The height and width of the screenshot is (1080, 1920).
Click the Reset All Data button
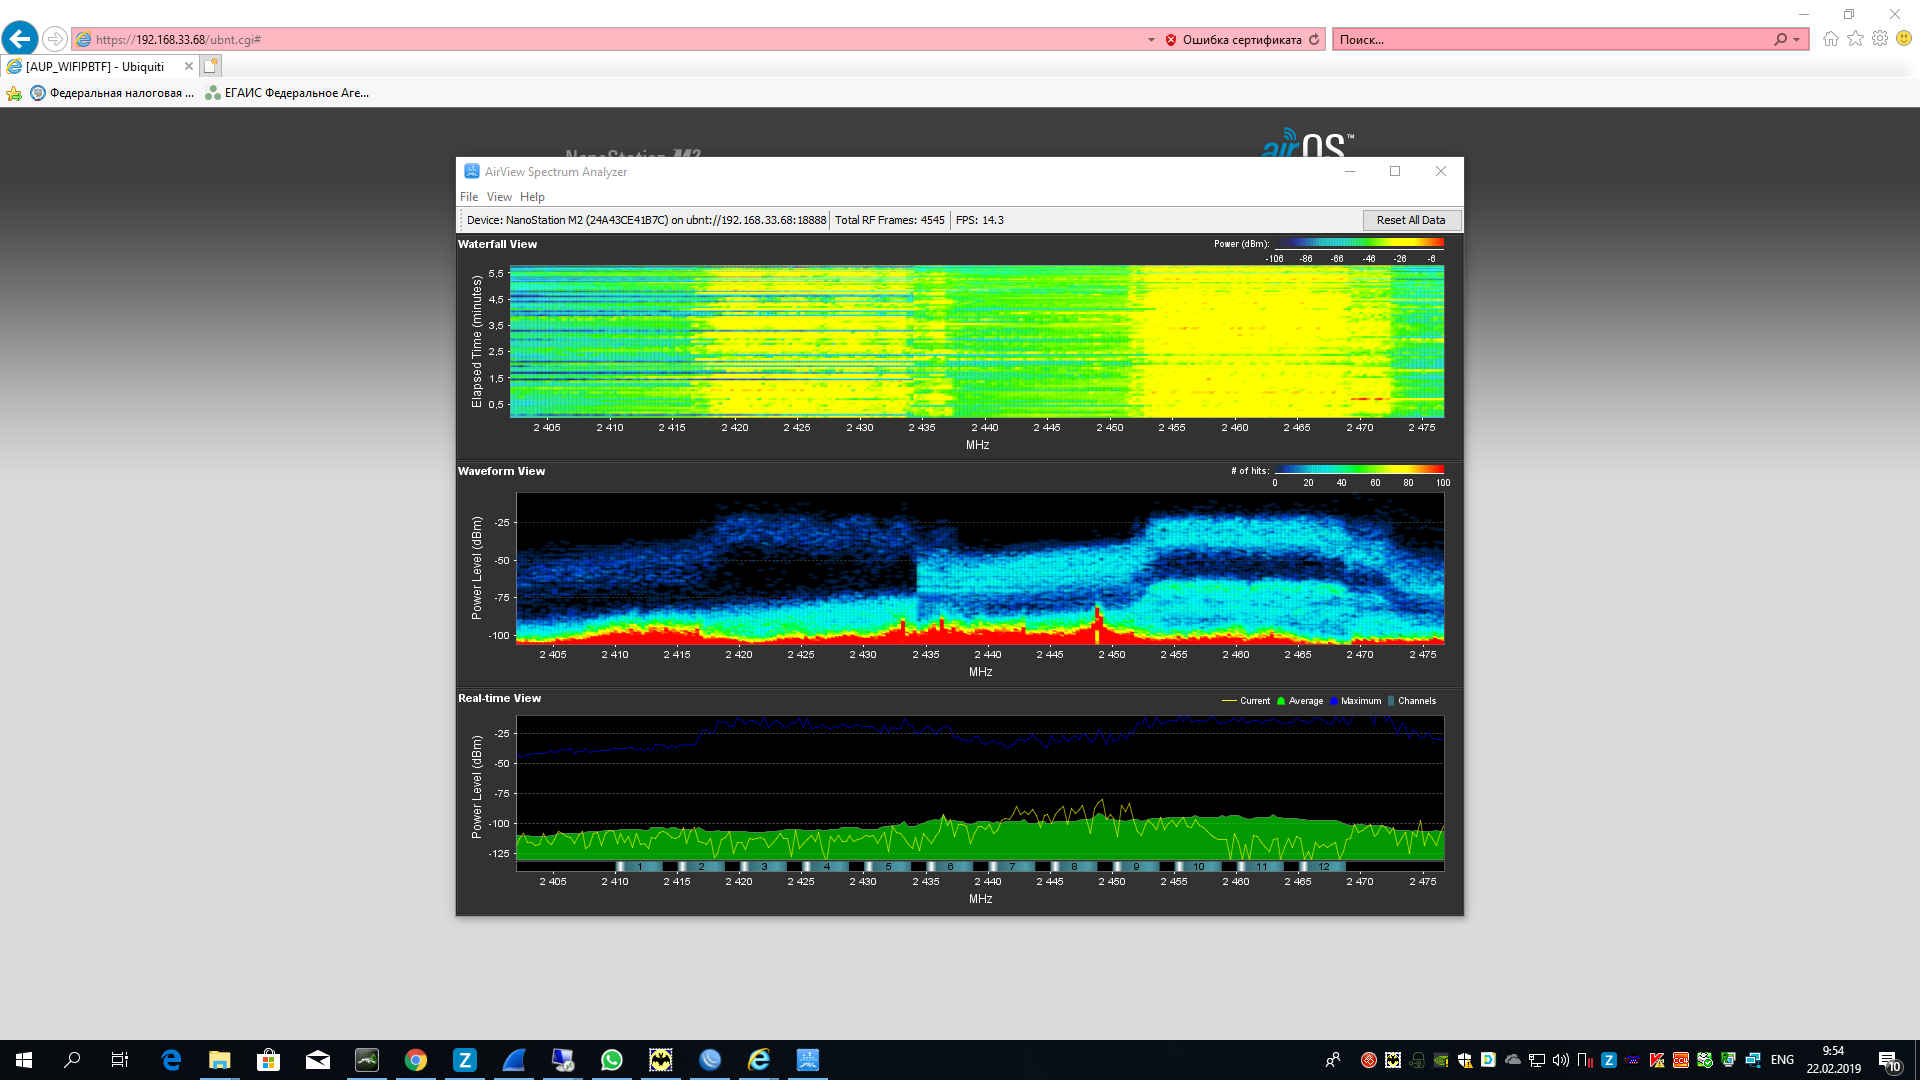[1411, 220]
